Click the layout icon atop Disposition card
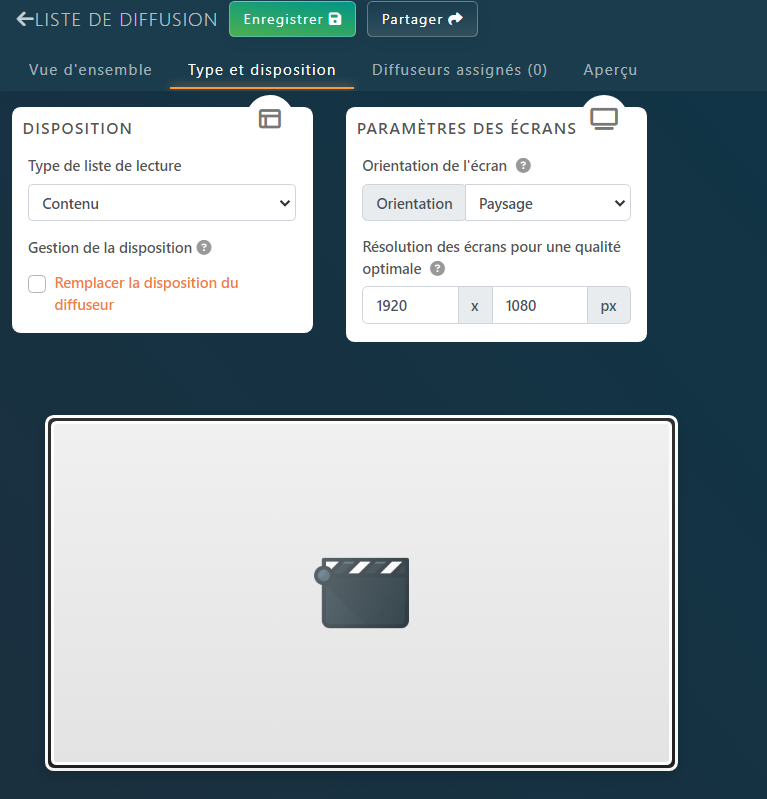Viewport: 767px width, 799px height. point(269,119)
